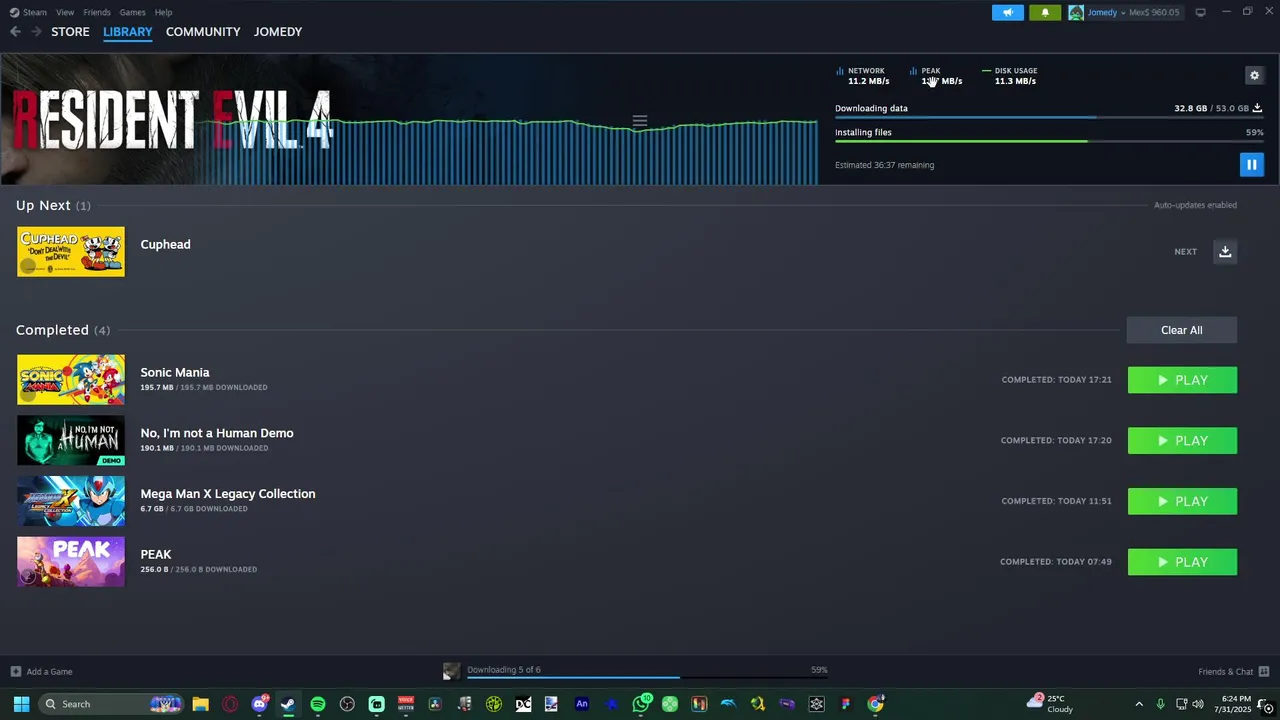Image resolution: width=1280 pixels, height=720 pixels.
Task: Open Opera GX from the taskbar
Action: (230, 704)
